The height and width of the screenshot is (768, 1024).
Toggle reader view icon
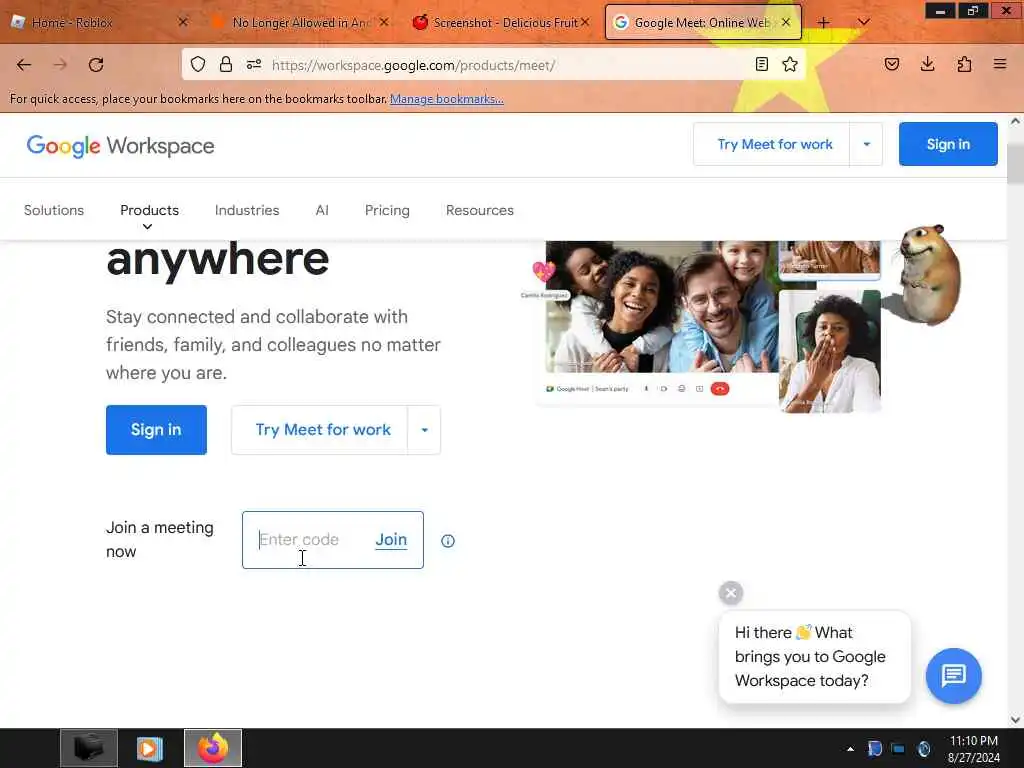click(761, 64)
